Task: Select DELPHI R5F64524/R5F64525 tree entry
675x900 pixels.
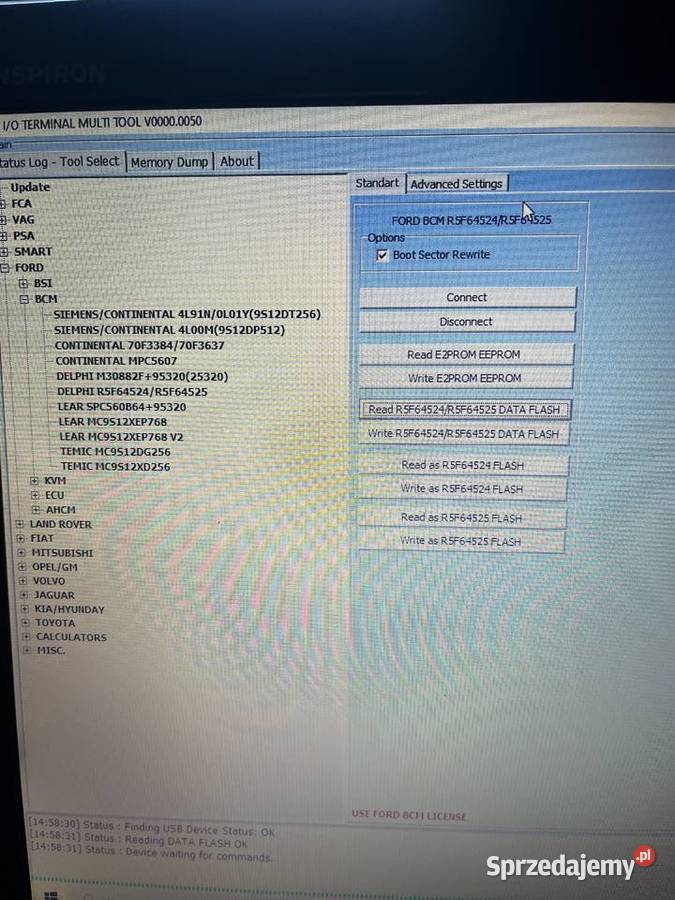Action: click(131, 392)
